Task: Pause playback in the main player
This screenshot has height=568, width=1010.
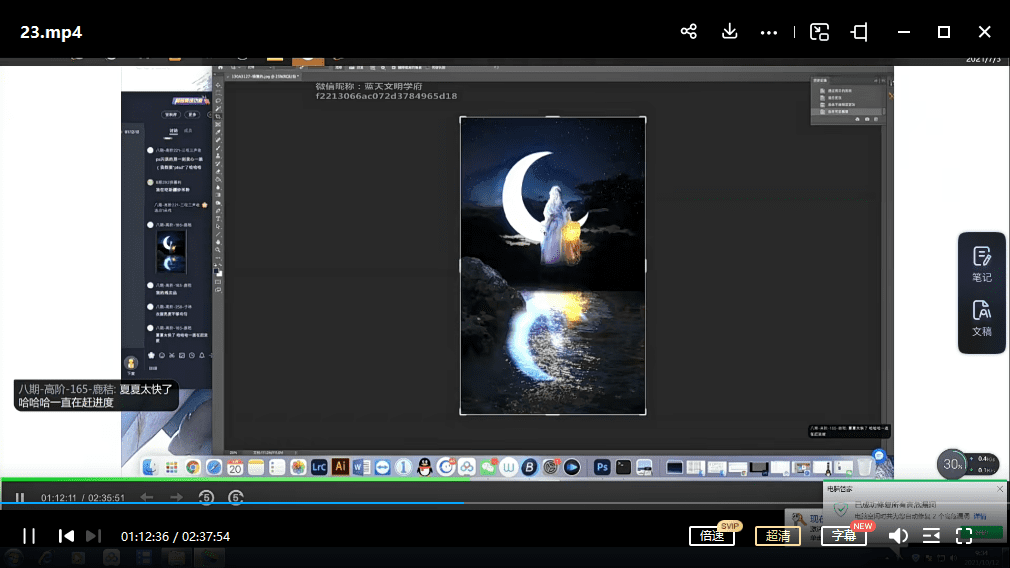Action: coord(29,536)
